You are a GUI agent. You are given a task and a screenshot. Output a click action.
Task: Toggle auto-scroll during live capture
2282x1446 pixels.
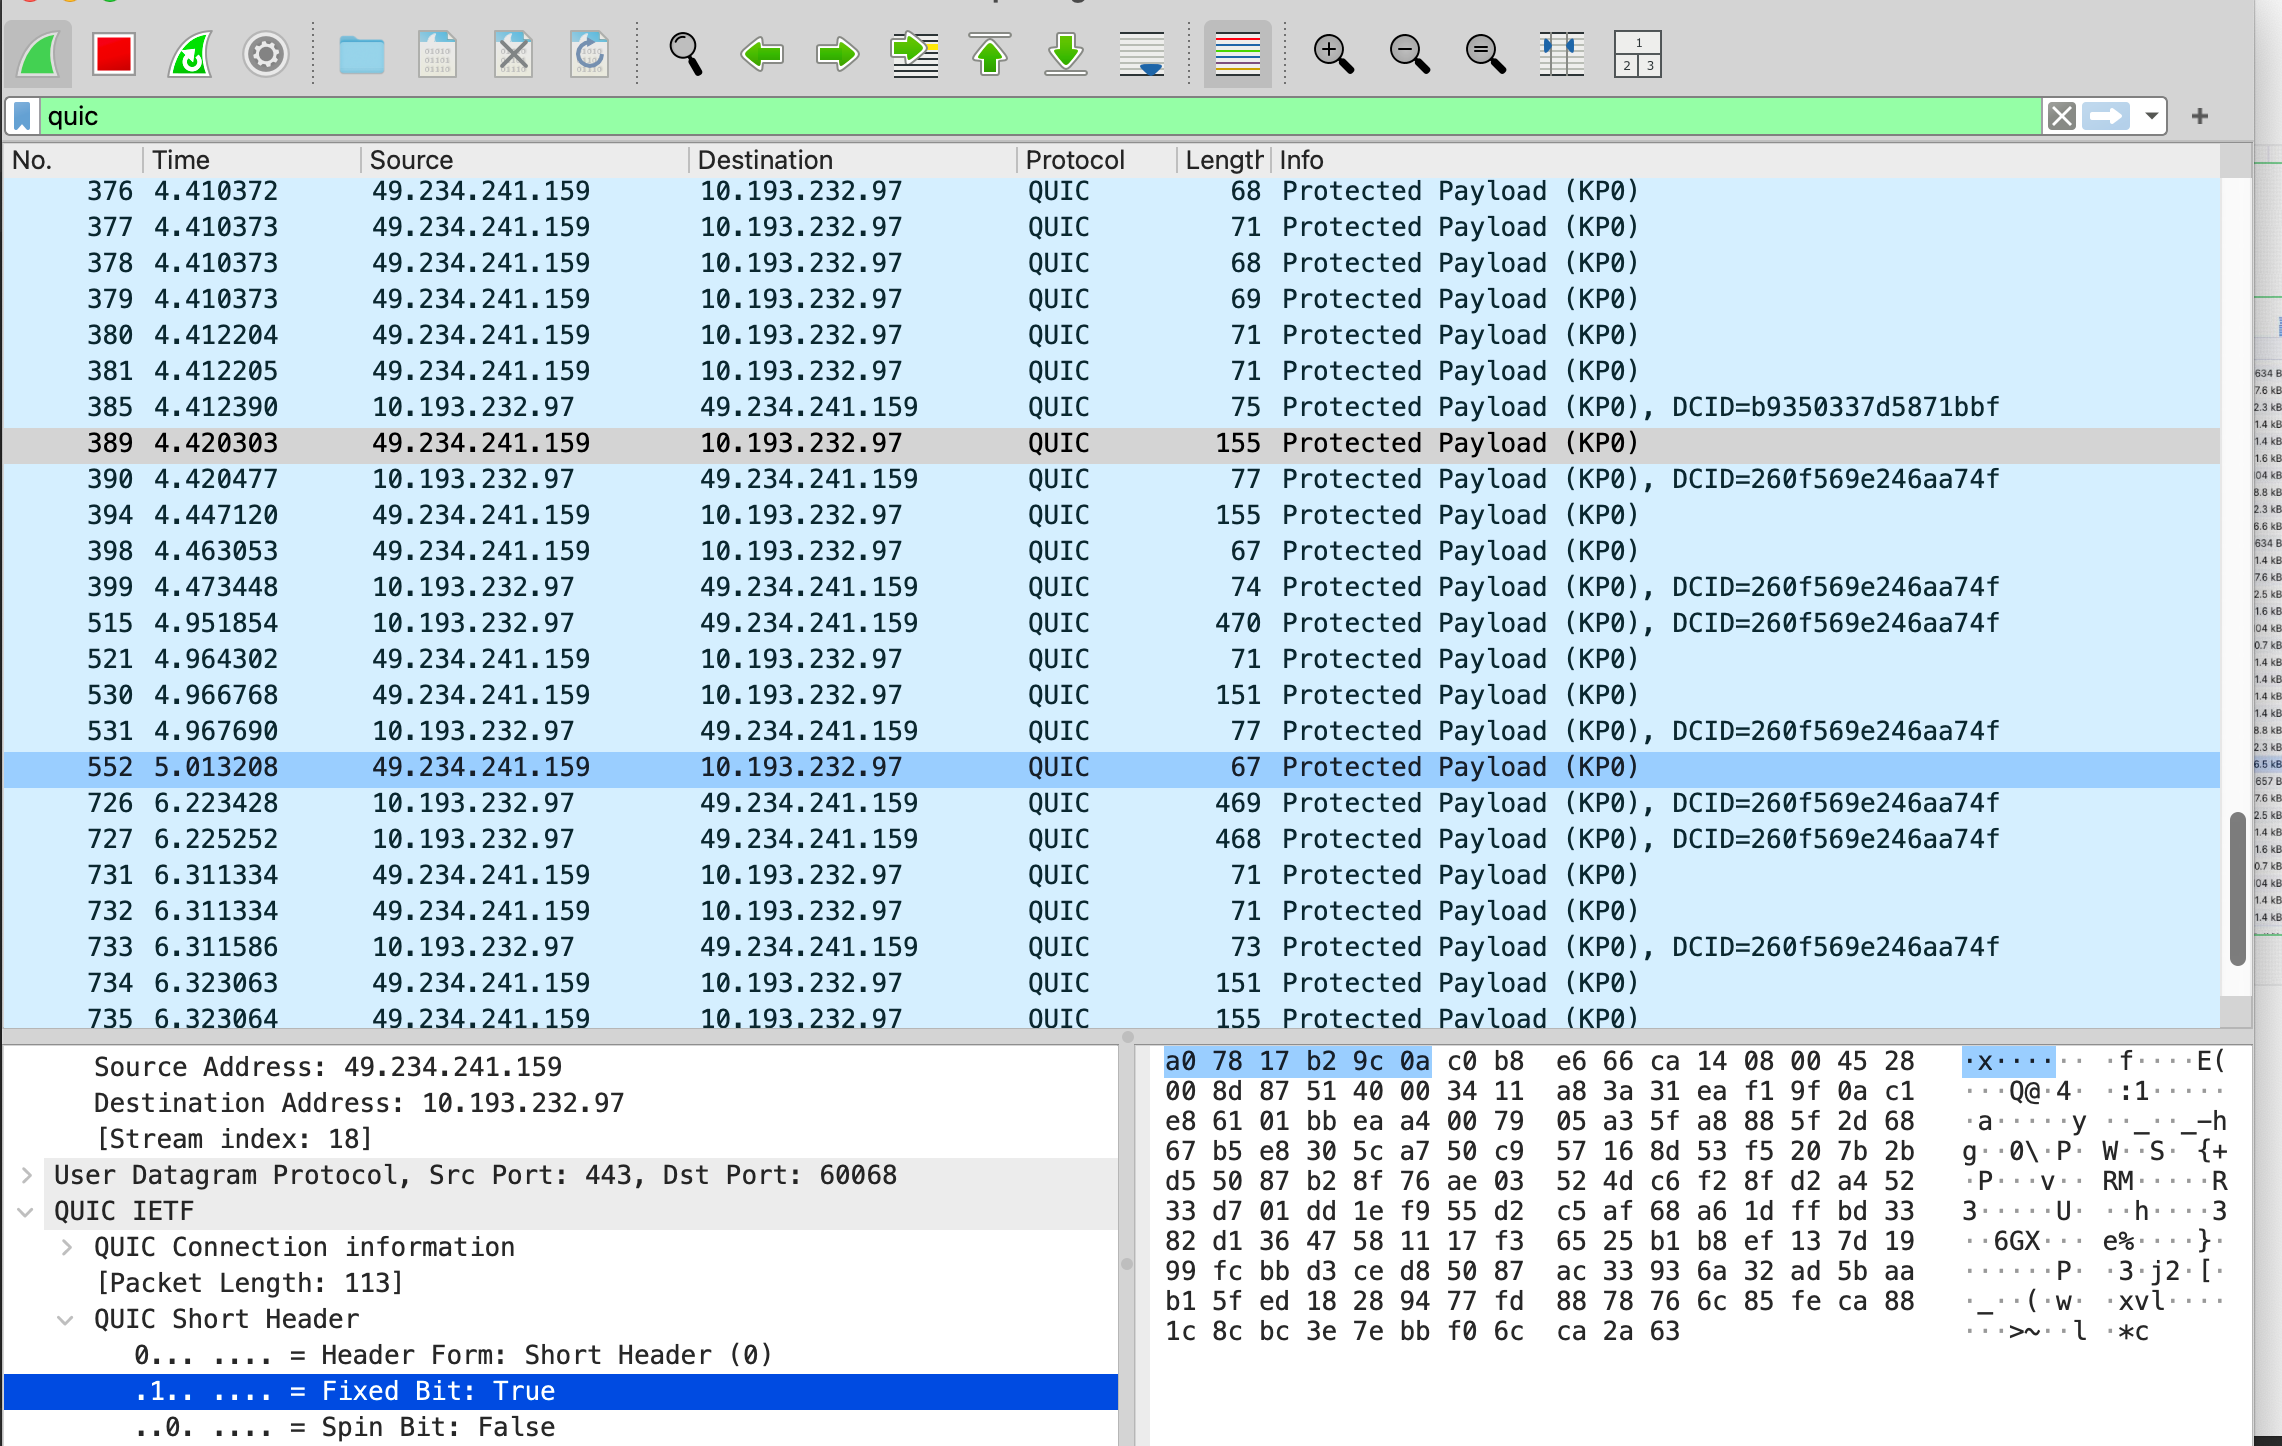pyautogui.click(x=1141, y=54)
